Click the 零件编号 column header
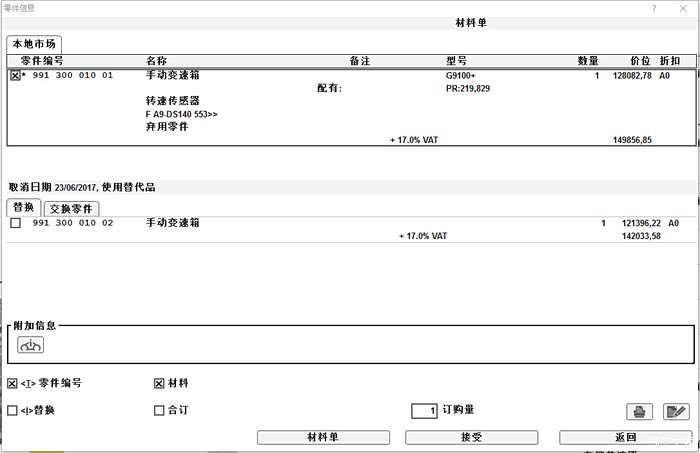 (42, 61)
